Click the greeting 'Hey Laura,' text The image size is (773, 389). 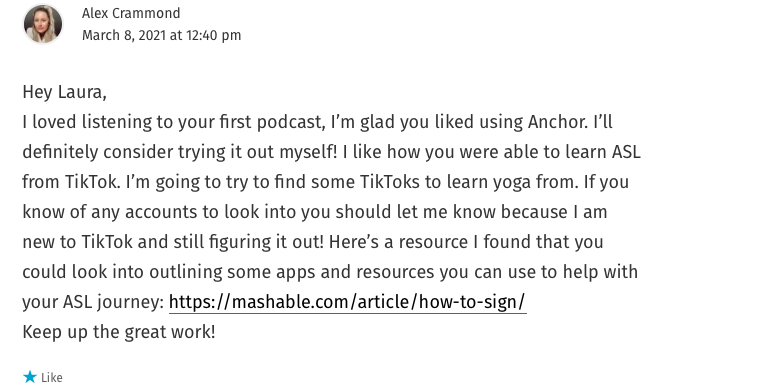point(64,92)
